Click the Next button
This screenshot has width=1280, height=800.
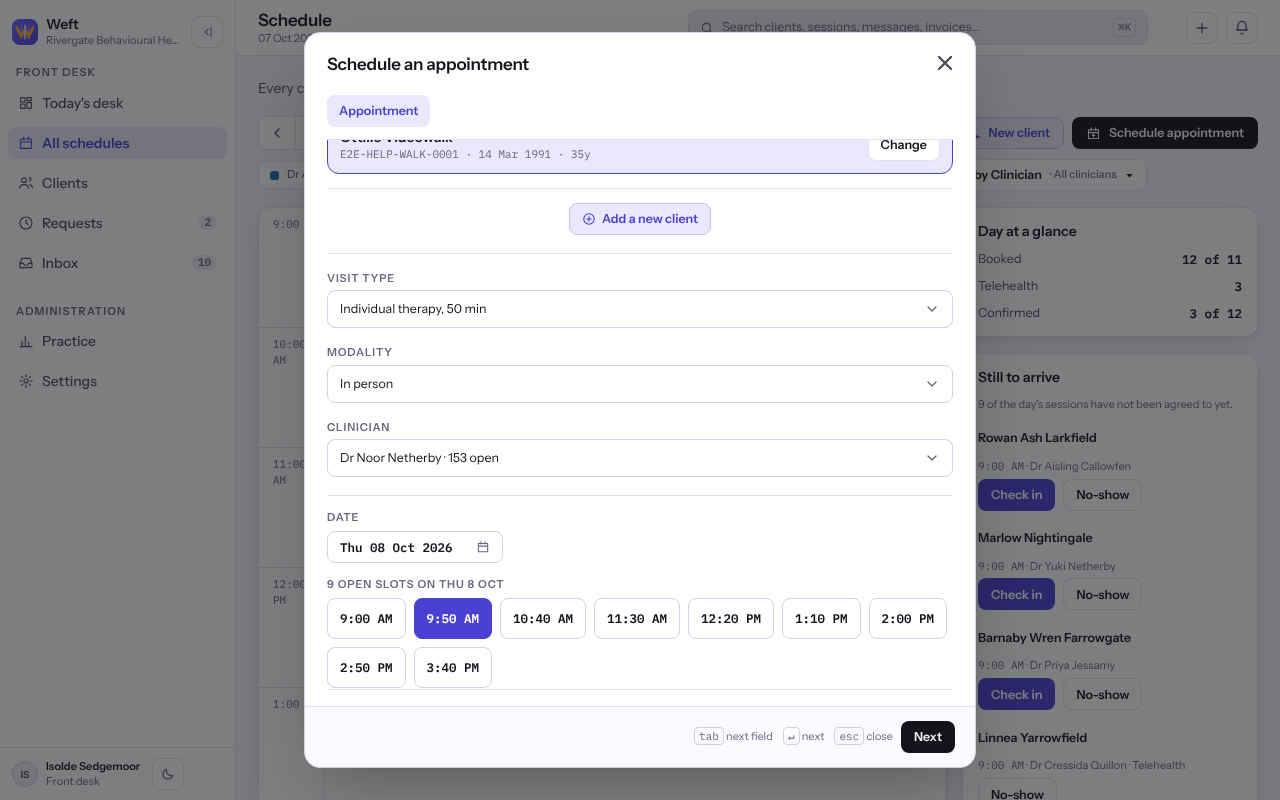928,737
